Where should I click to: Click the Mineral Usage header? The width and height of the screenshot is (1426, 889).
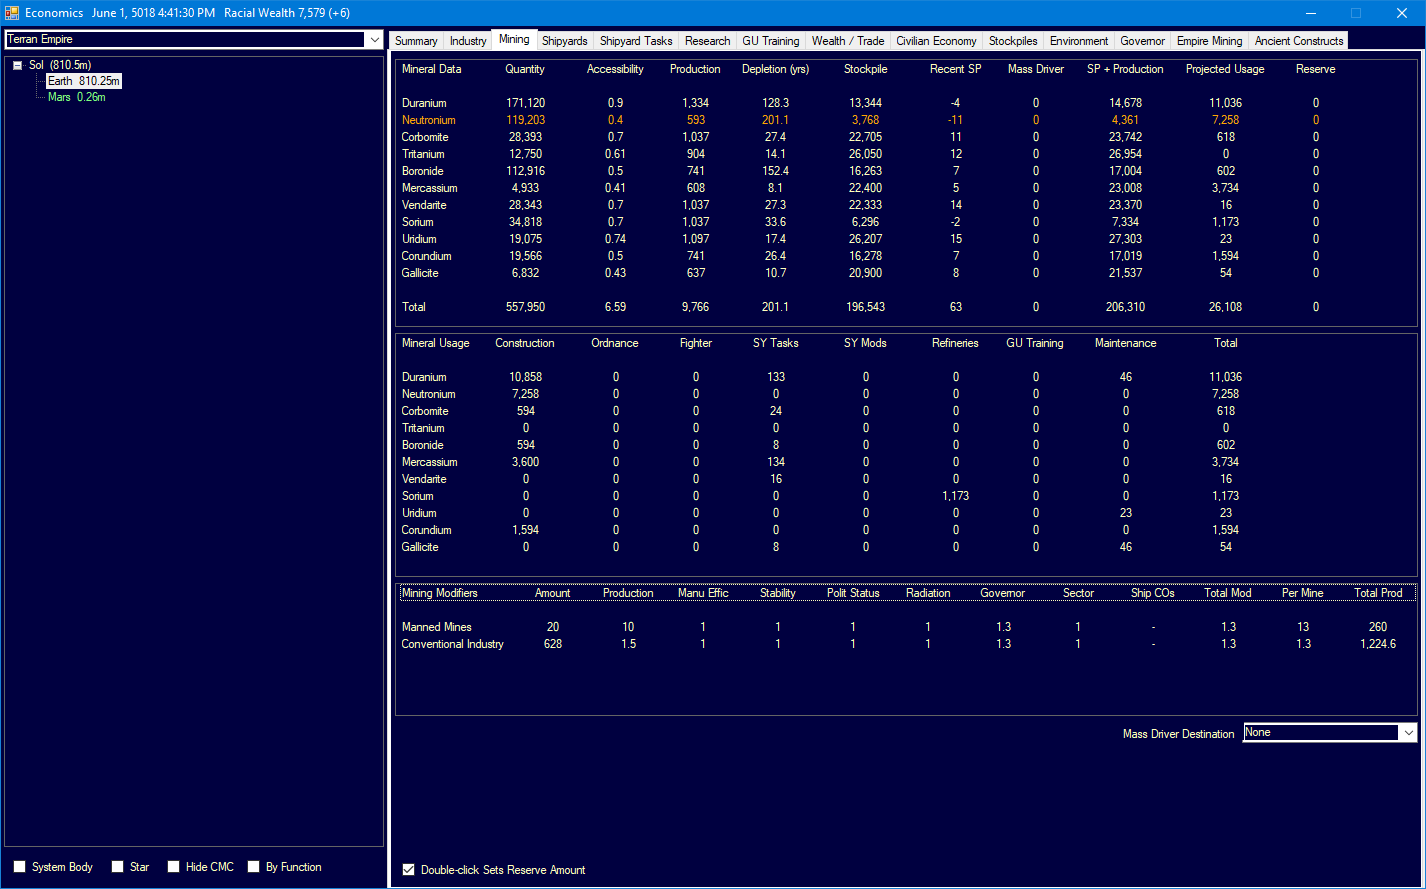pyautogui.click(x=436, y=343)
